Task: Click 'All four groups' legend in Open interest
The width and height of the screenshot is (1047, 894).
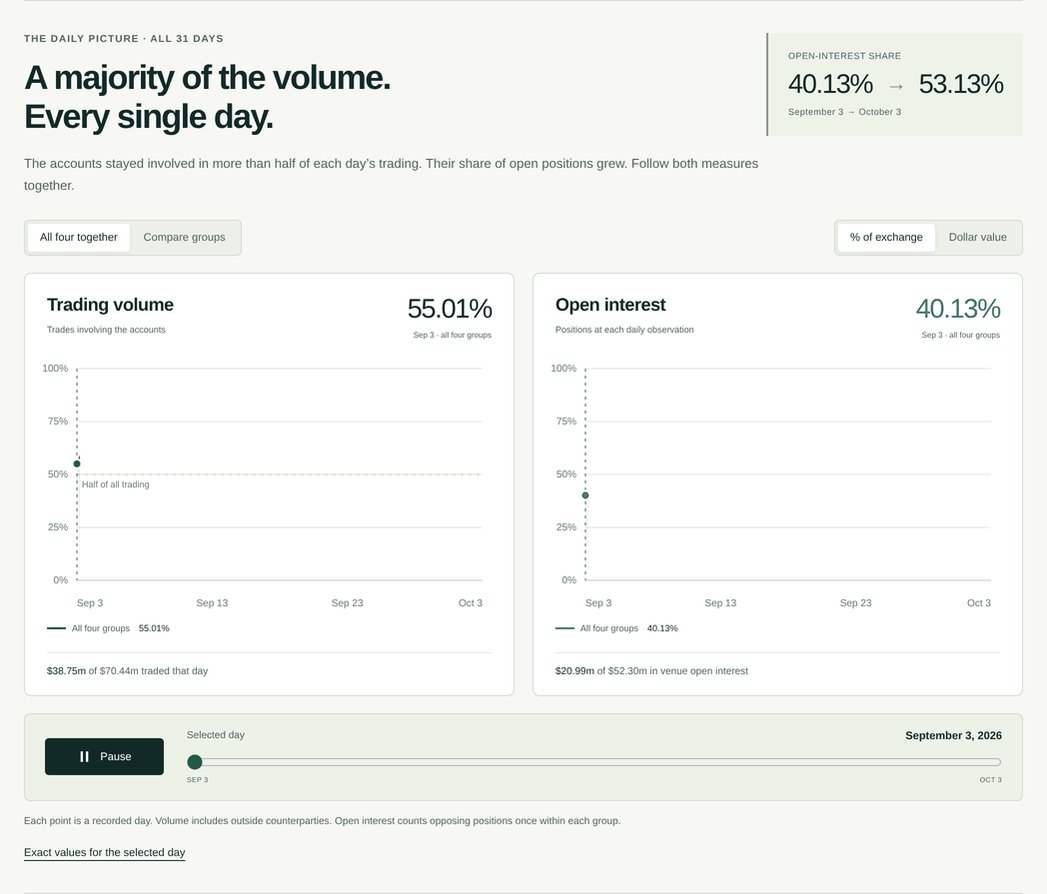Action: click(x=609, y=628)
